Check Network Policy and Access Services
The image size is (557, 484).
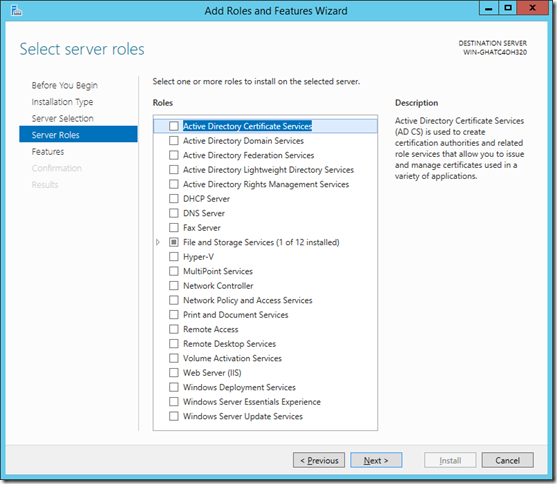tap(174, 300)
